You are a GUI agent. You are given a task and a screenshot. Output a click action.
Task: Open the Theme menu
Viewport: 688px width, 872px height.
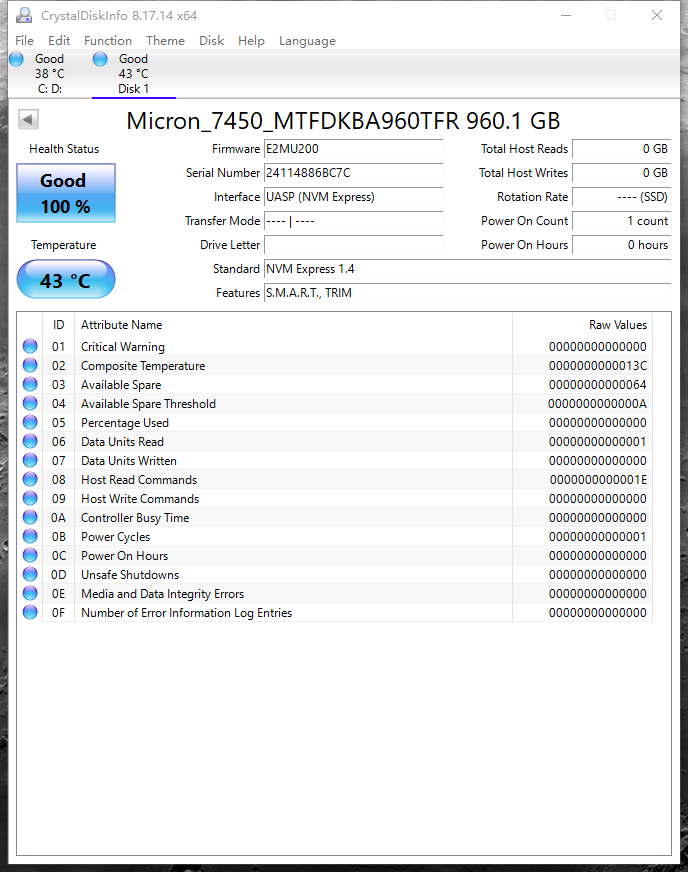click(x=165, y=41)
